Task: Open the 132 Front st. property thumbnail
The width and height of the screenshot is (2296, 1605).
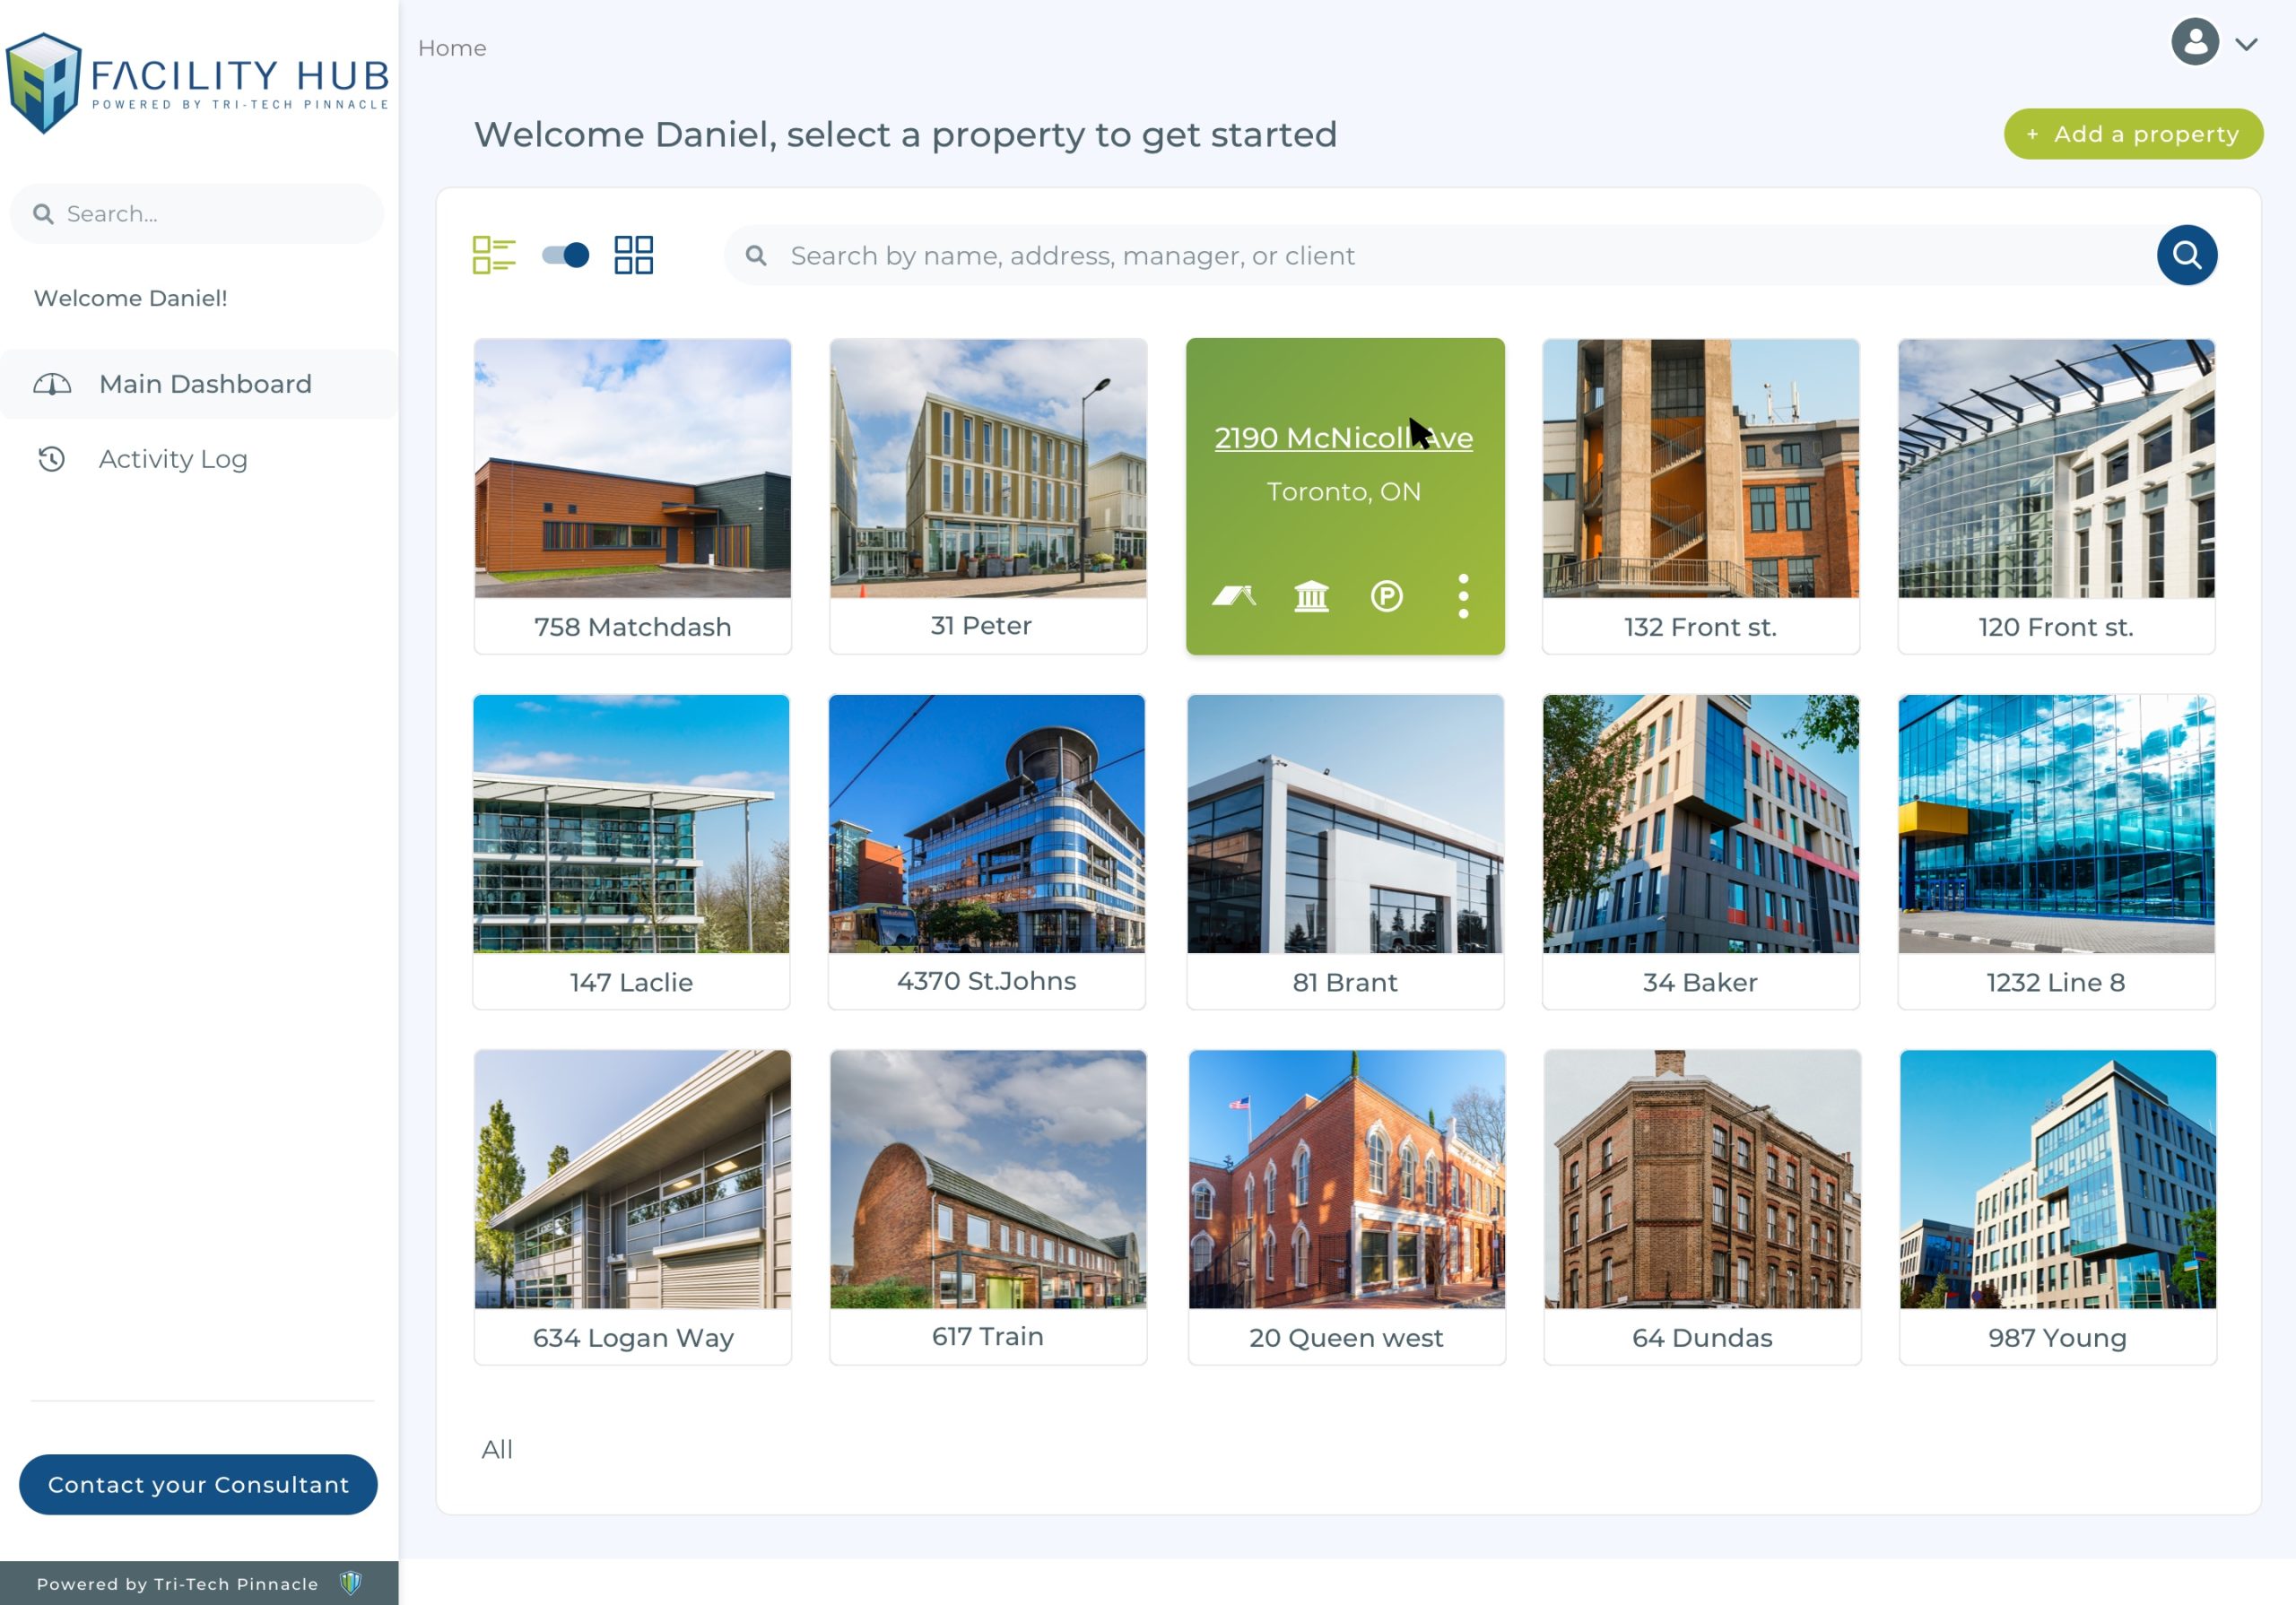Action: point(1700,468)
